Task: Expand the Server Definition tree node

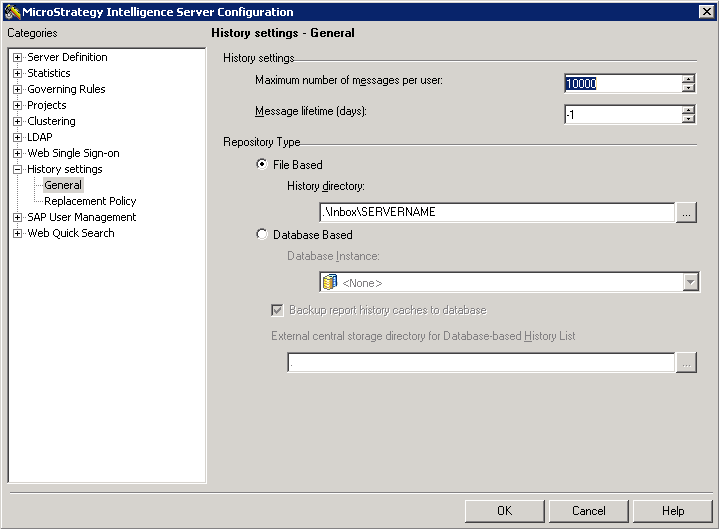Action: [17, 57]
